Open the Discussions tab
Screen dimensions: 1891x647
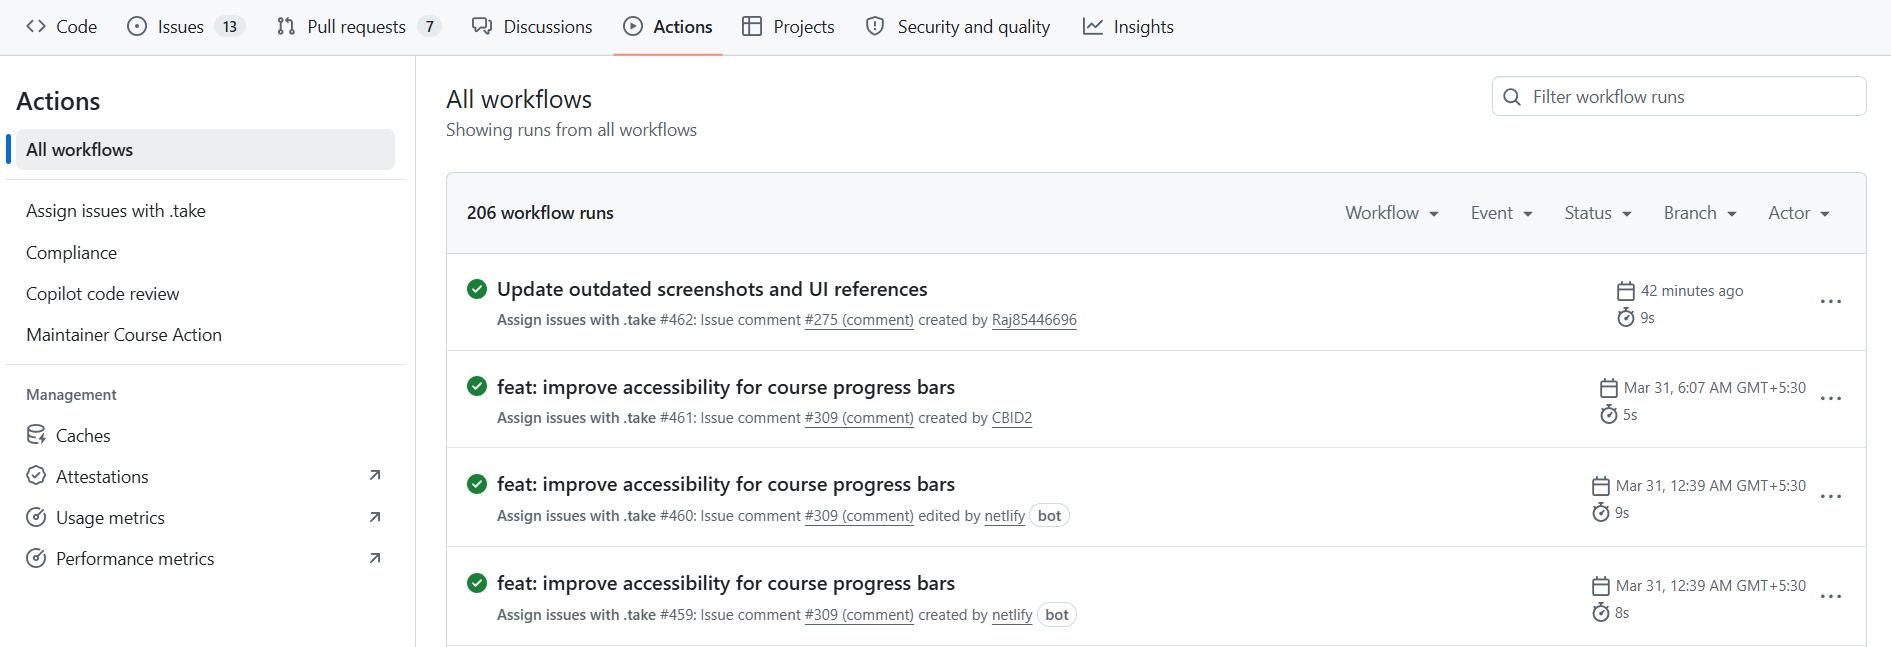[x=532, y=27]
